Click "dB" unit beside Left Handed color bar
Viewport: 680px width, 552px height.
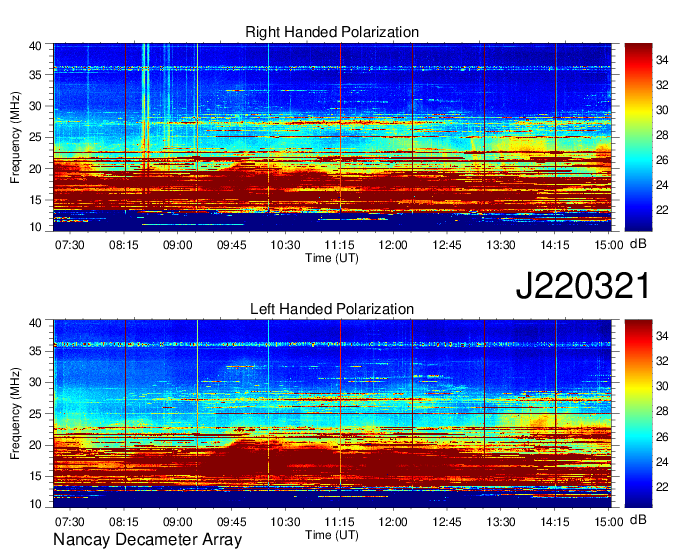point(638,520)
